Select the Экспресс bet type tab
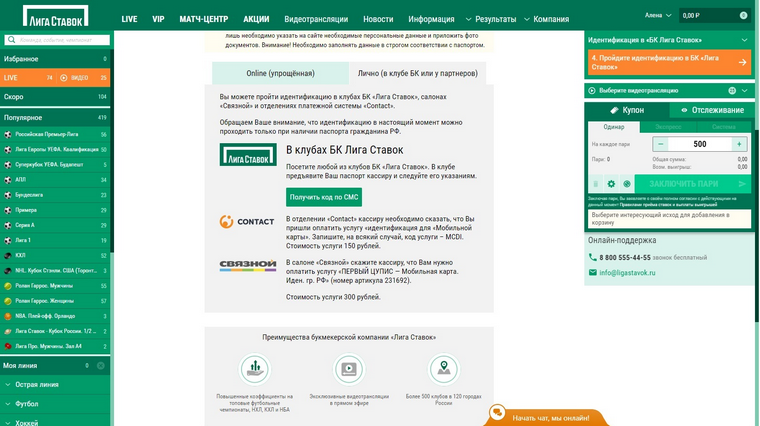The width and height of the screenshot is (760, 426). pyautogui.click(x=668, y=127)
